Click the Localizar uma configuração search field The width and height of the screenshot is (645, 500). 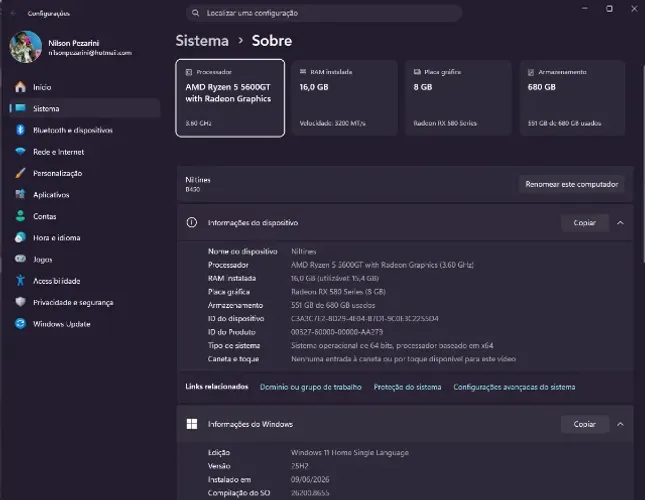tap(324, 13)
